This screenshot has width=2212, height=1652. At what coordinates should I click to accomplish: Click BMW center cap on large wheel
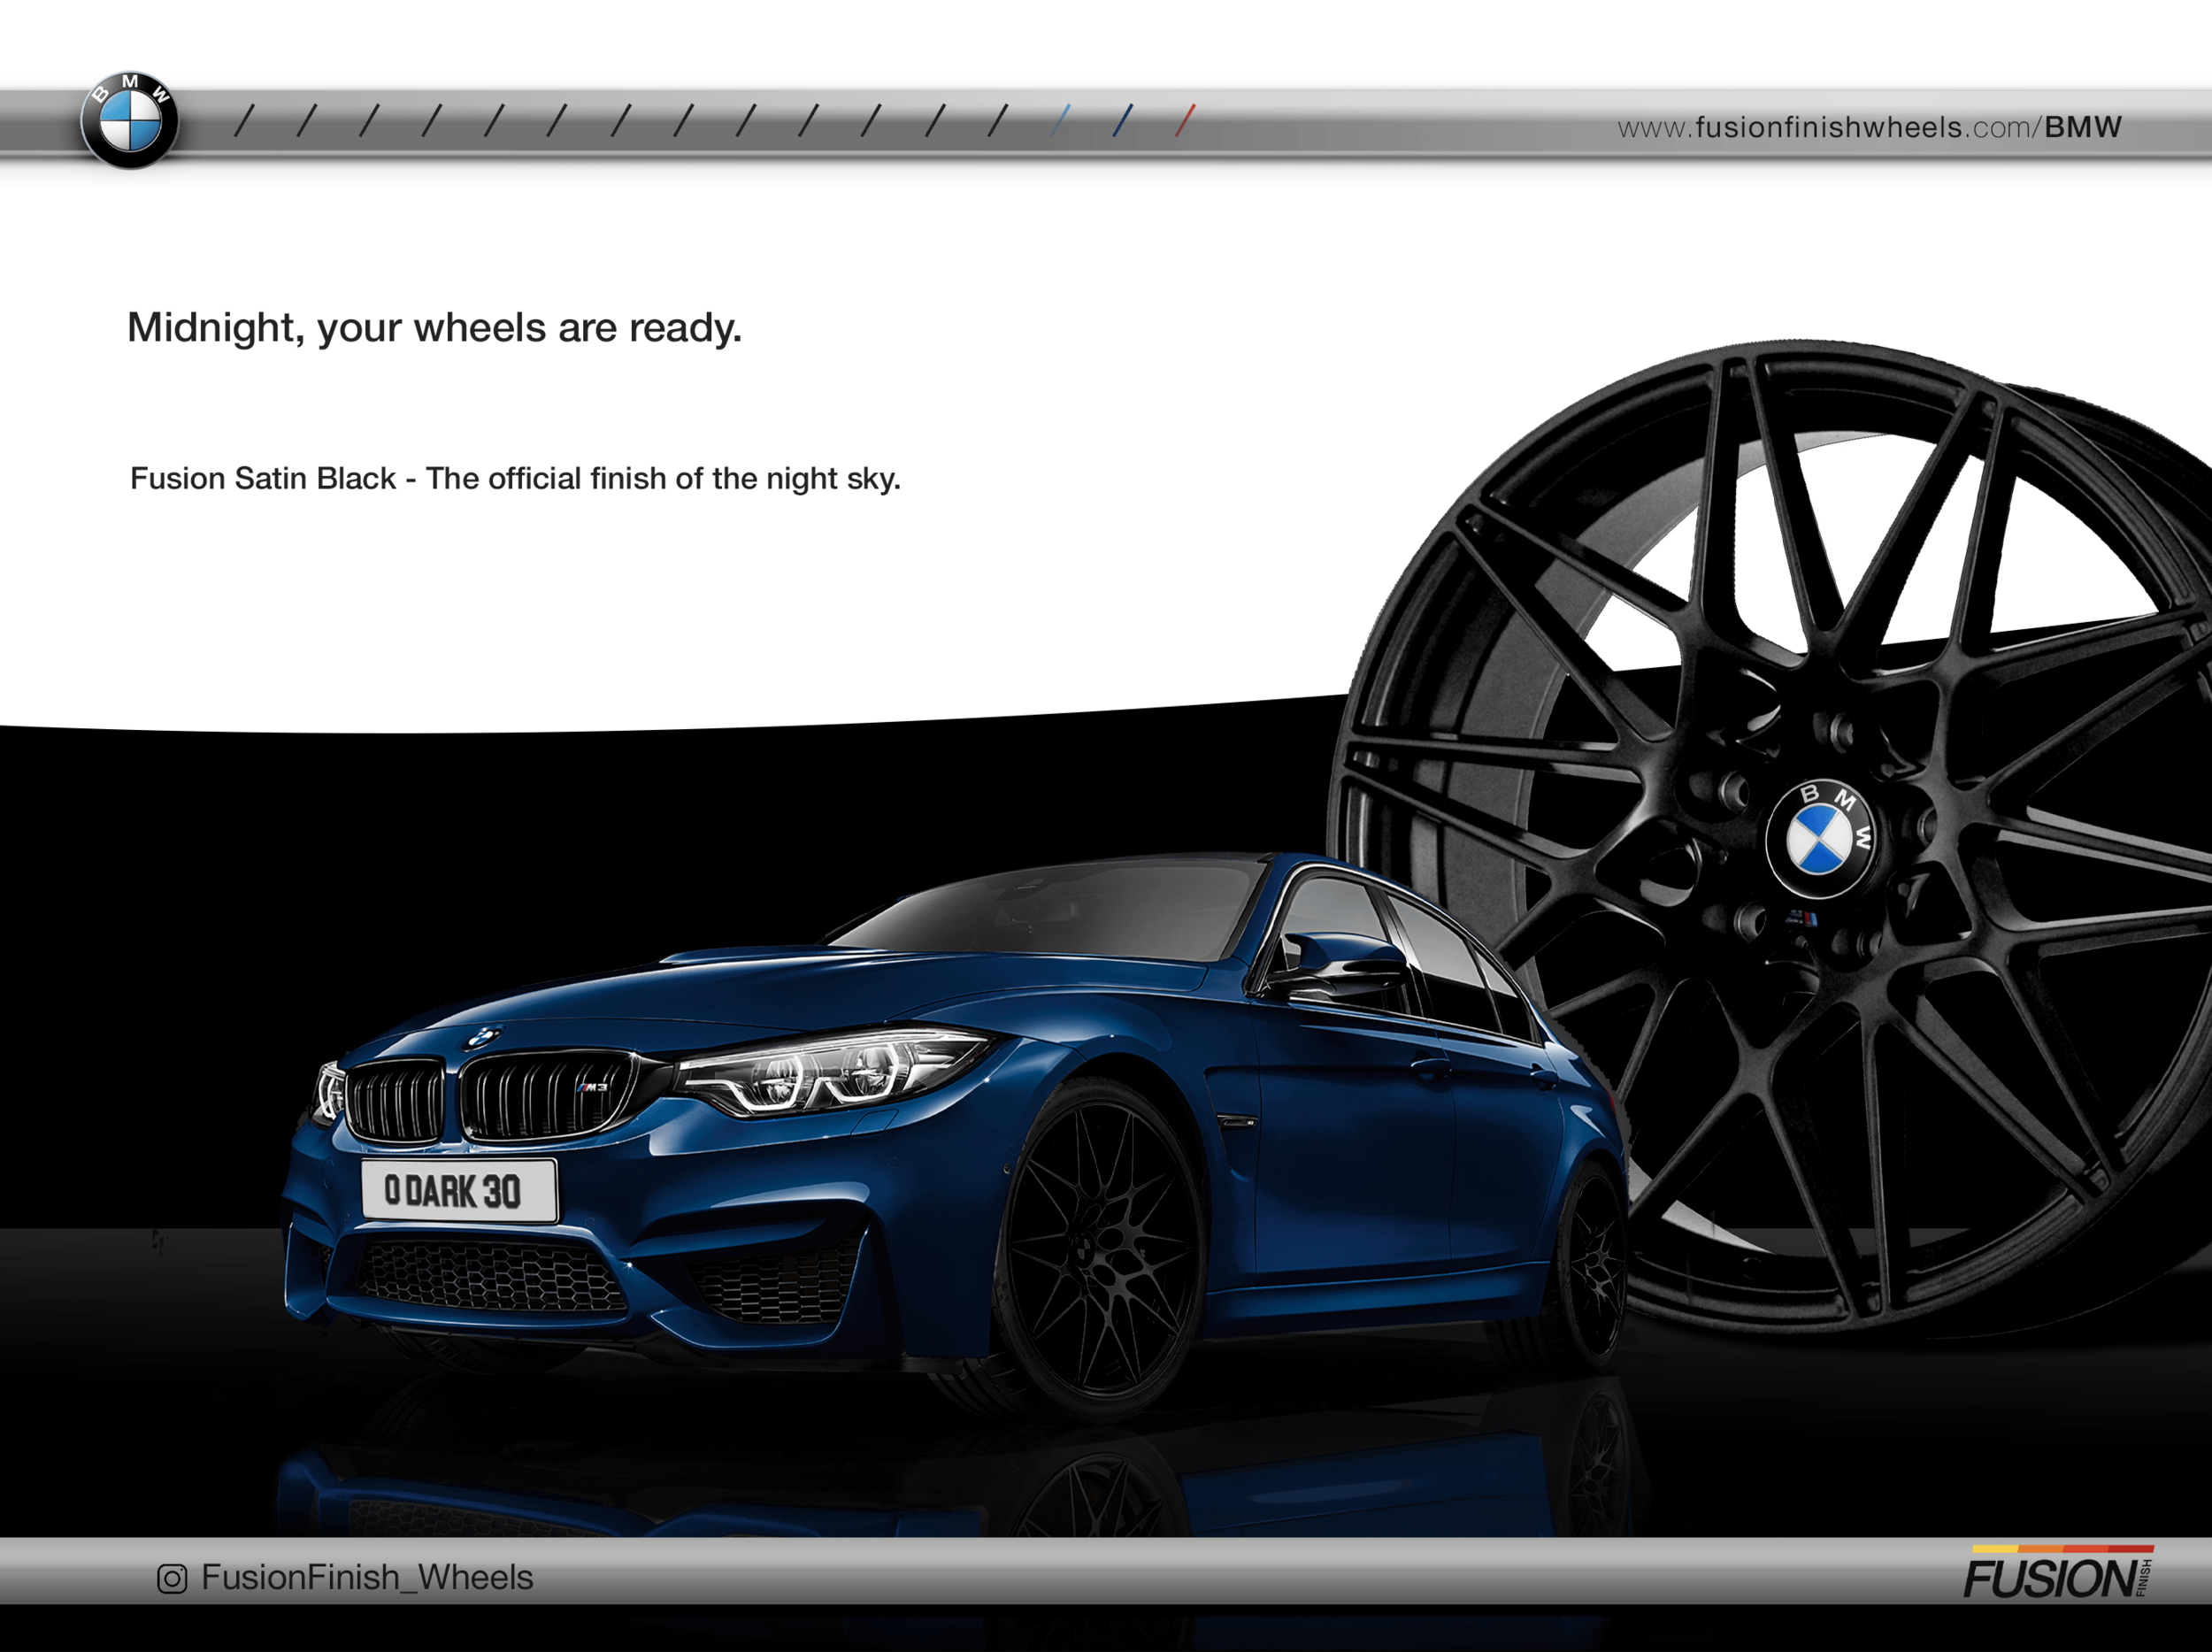click(1819, 839)
